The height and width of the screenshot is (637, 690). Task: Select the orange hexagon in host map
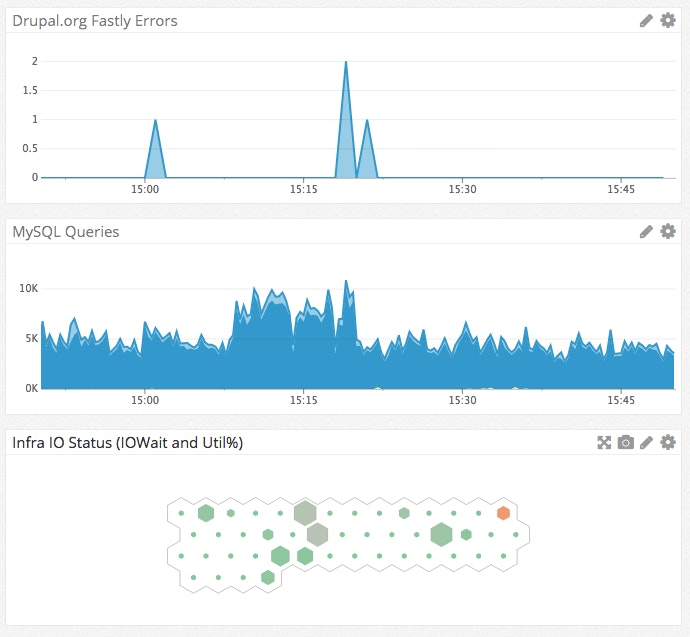click(503, 513)
